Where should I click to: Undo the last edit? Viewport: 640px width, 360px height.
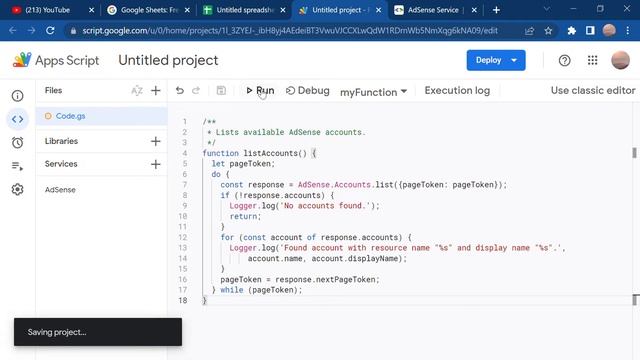[x=180, y=91]
